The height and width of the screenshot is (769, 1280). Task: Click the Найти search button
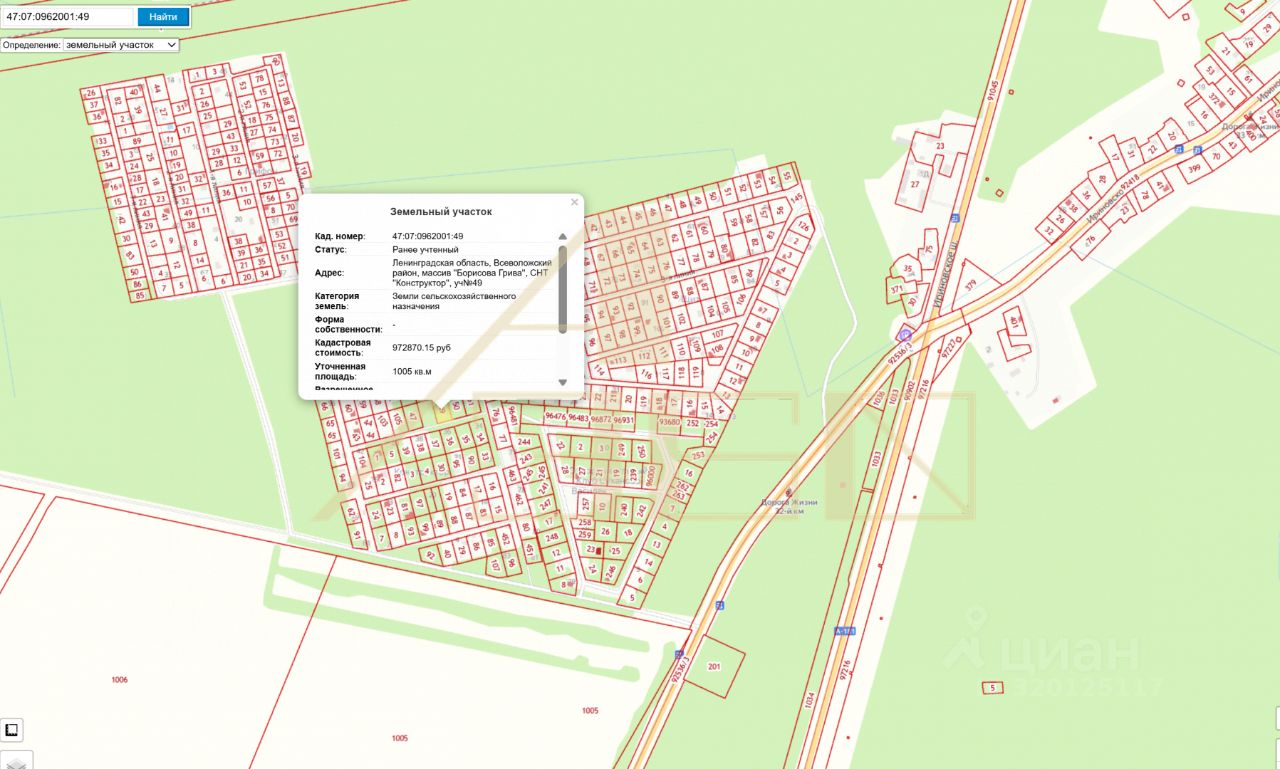click(163, 17)
